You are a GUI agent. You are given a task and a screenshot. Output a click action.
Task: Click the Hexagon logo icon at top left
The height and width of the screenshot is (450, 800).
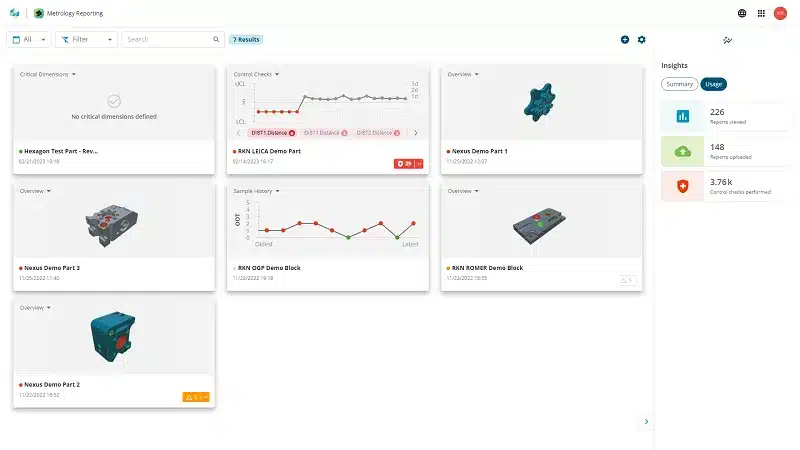click(x=14, y=13)
